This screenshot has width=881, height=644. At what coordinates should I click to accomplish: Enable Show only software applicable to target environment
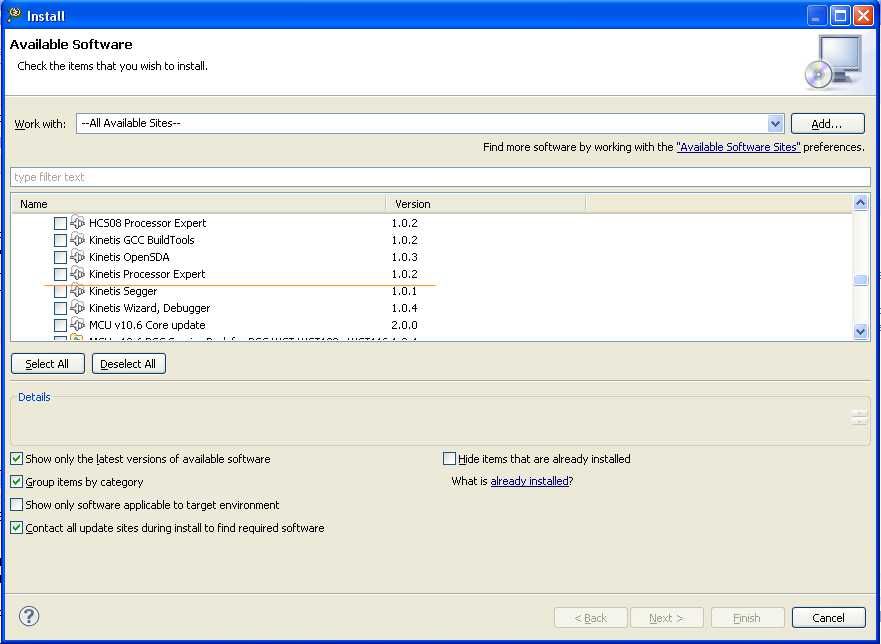17,505
